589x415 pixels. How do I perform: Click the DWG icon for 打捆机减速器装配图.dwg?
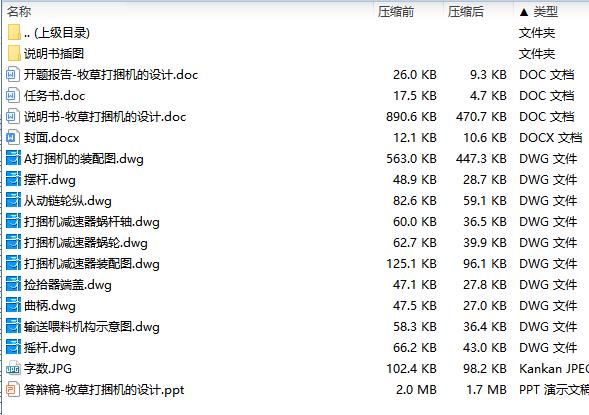click(13, 264)
